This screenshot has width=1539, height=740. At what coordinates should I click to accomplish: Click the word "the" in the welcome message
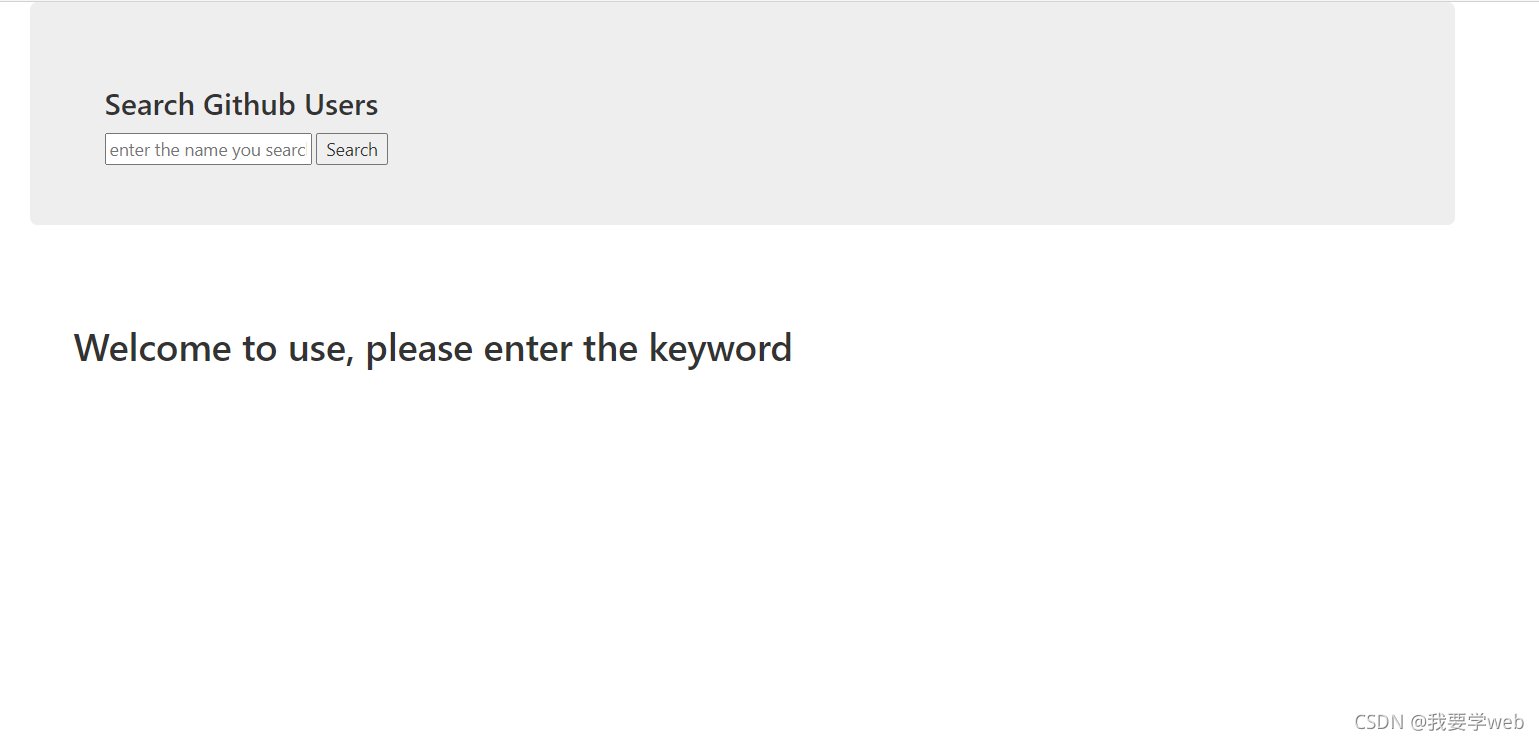click(611, 348)
